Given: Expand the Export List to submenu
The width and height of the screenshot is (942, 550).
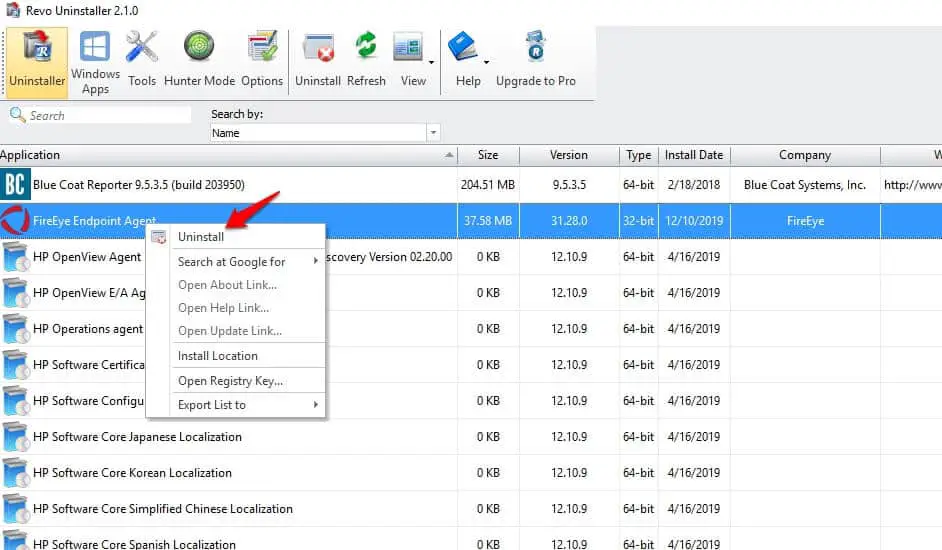Looking at the screenshot, I should (315, 405).
